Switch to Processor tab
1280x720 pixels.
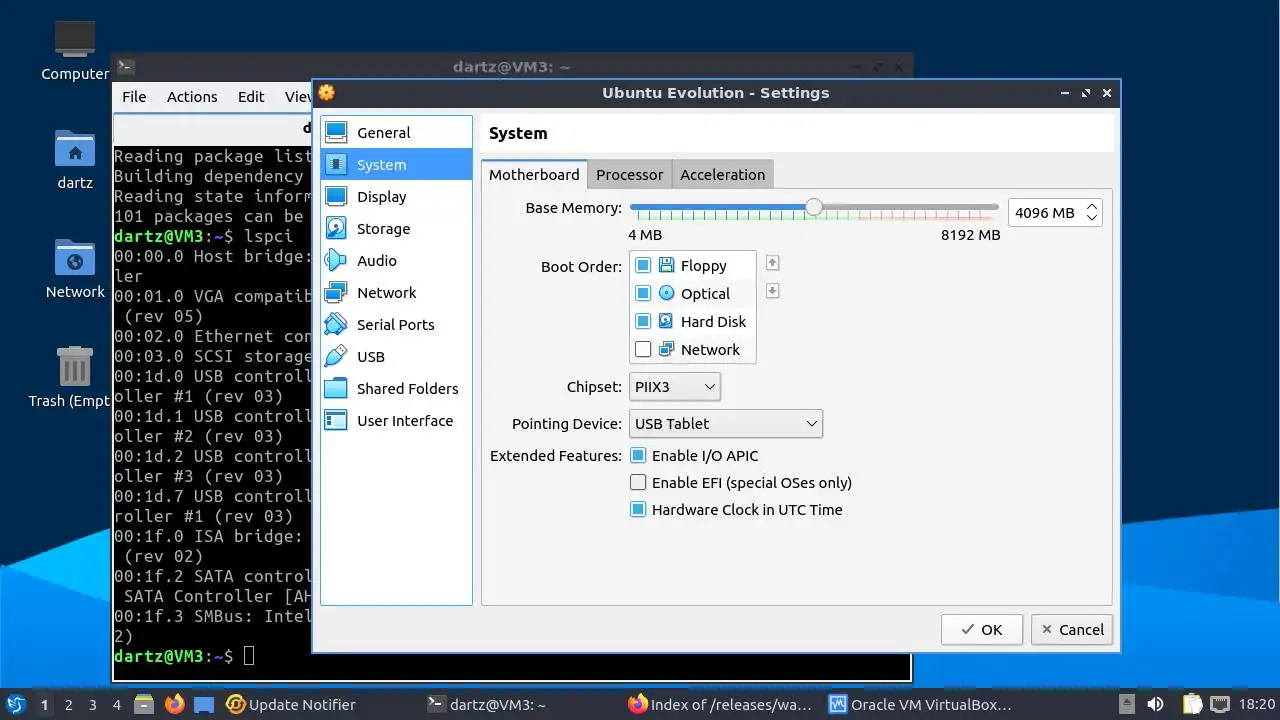click(629, 175)
